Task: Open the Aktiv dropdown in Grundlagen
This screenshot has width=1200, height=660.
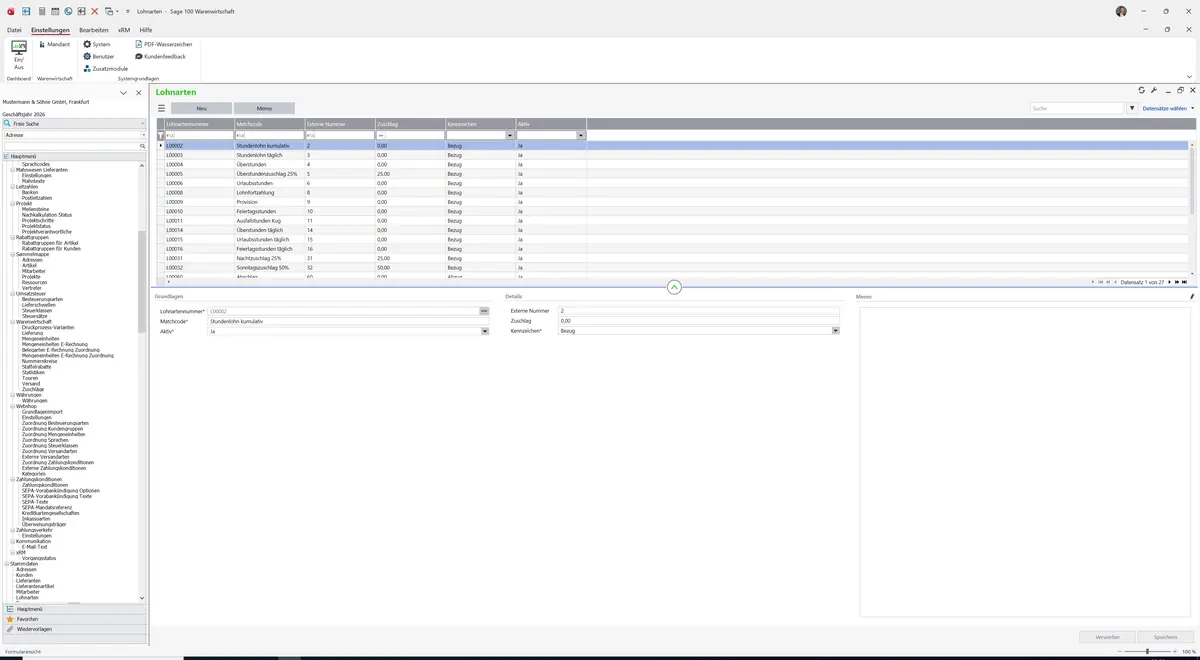Action: [485, 331]
